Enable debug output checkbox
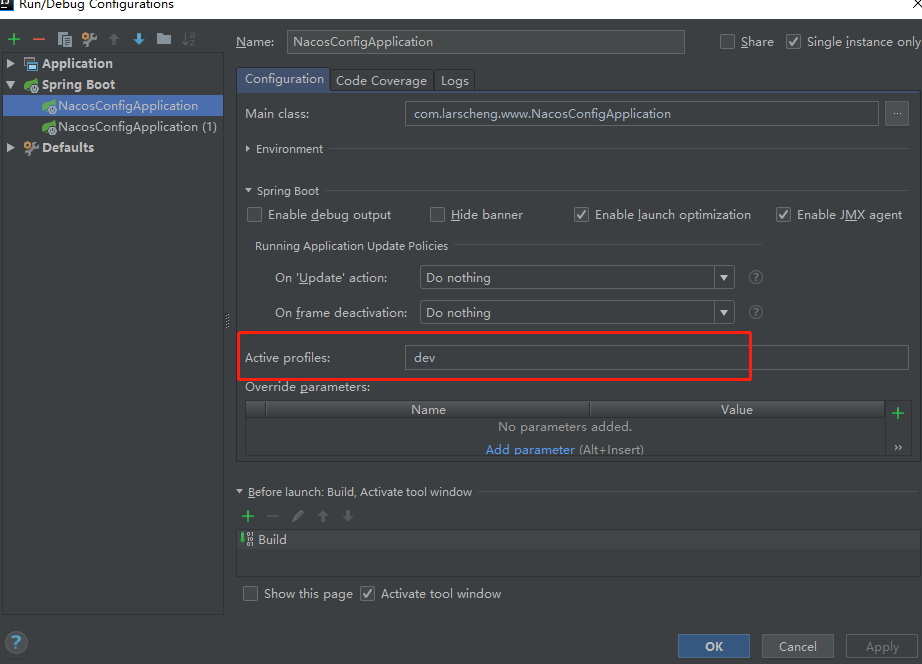 pos(255,215)
